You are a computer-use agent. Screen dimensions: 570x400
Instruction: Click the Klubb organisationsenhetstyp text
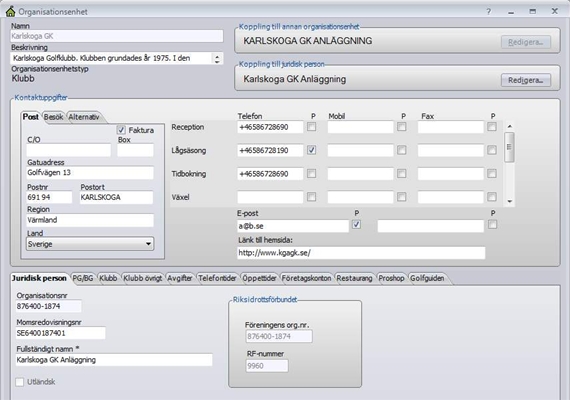[x=23, y=79]
